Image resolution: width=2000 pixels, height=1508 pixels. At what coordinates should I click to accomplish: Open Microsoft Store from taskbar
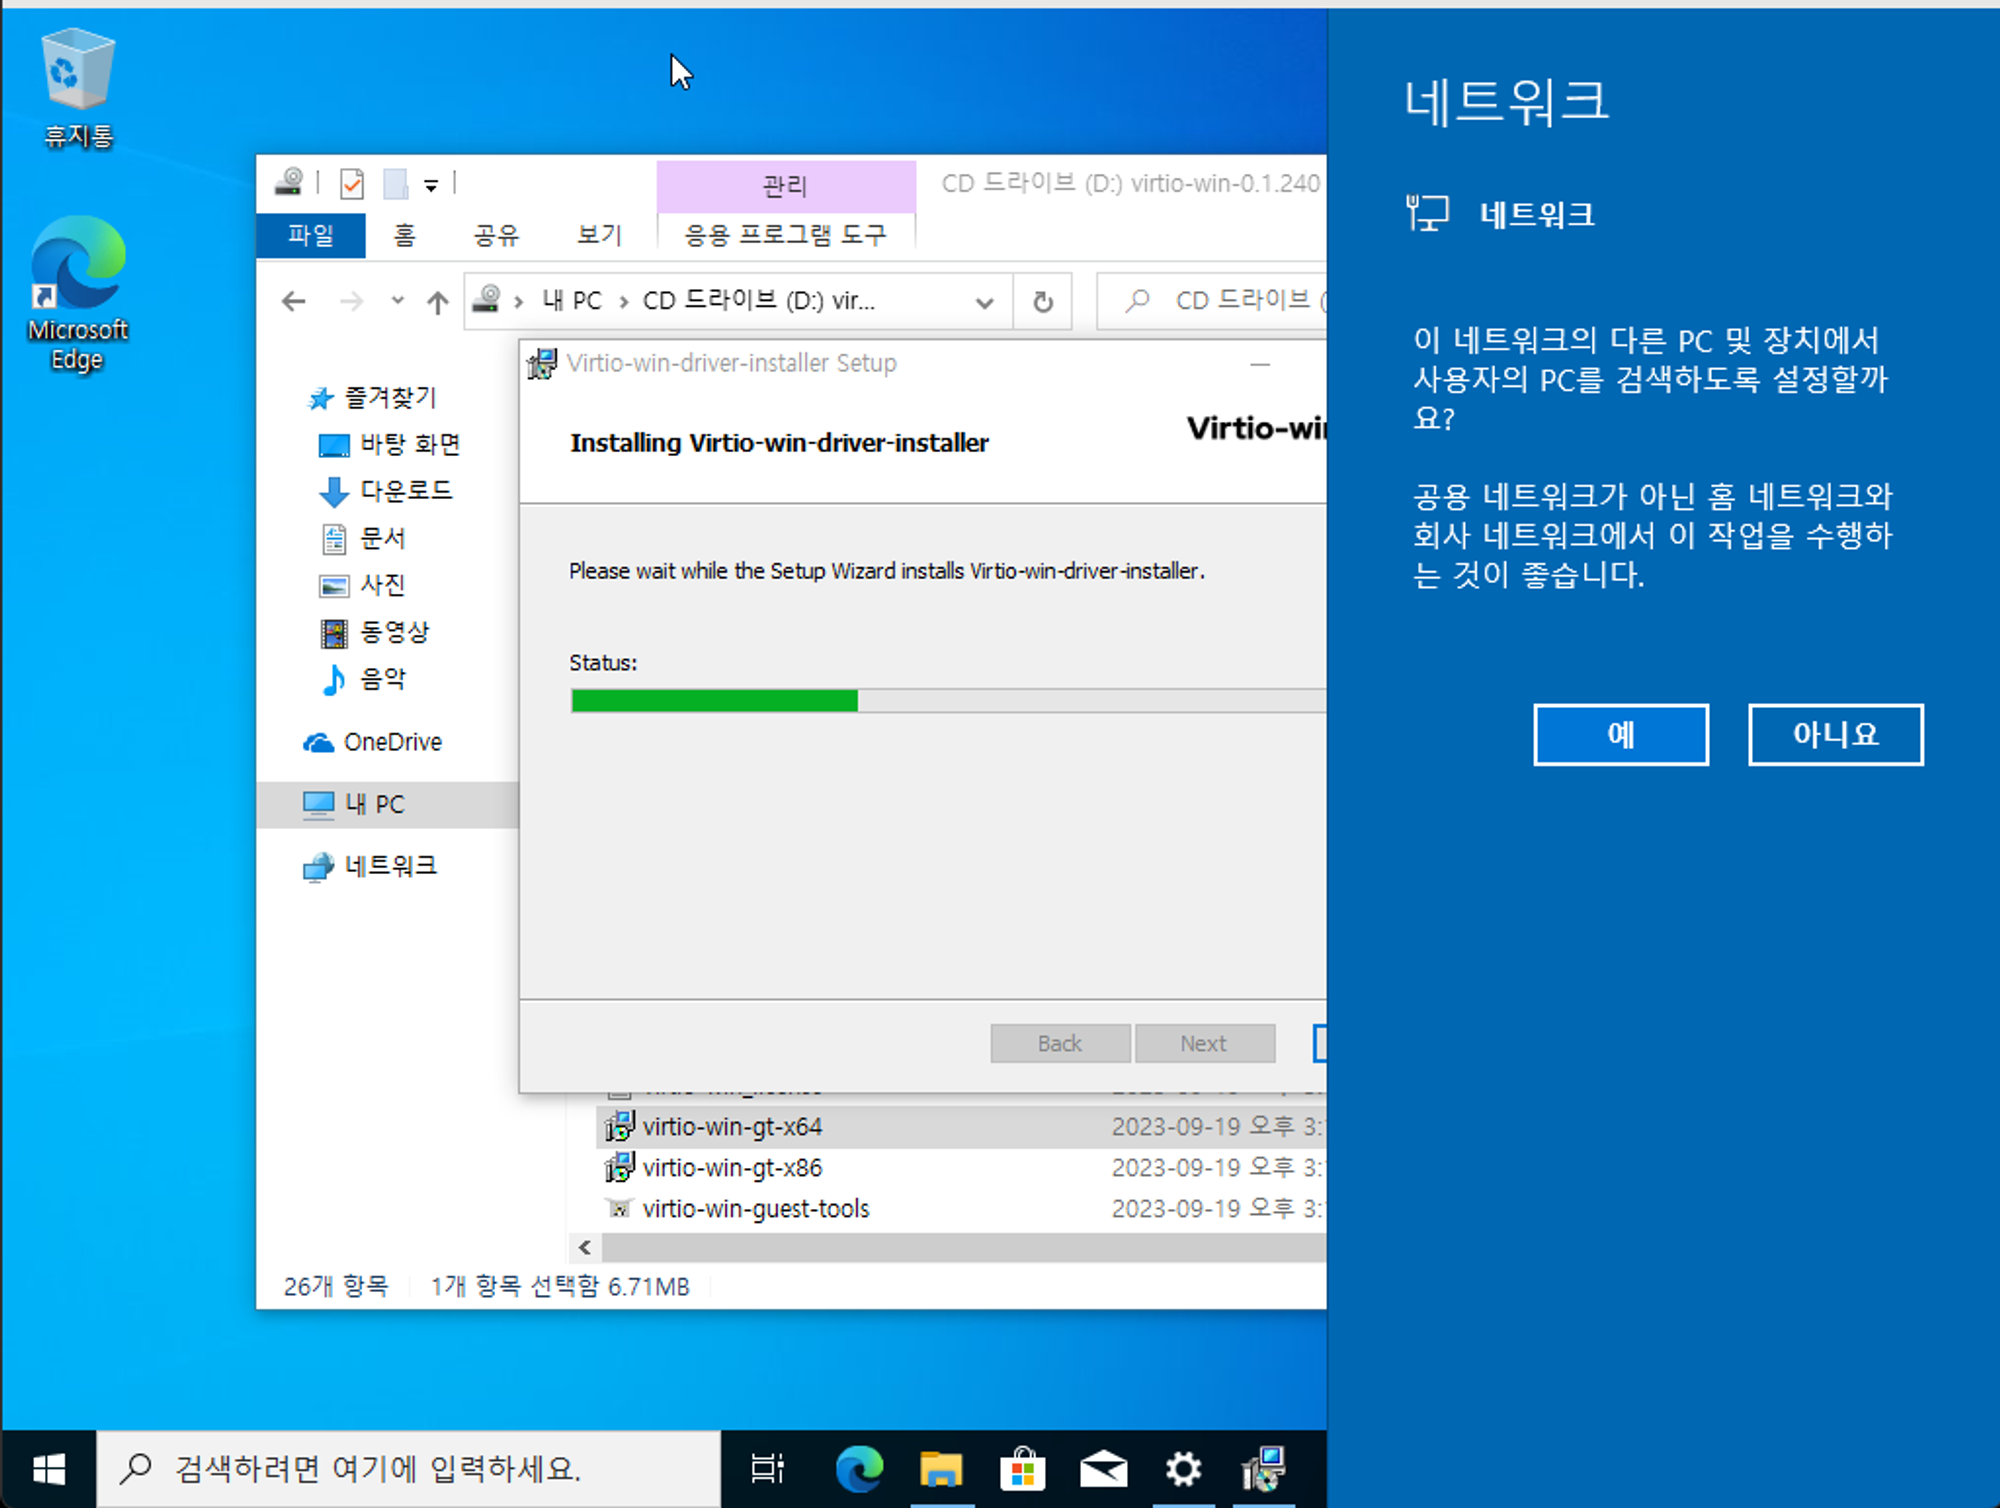[x=1022, y=1468]
